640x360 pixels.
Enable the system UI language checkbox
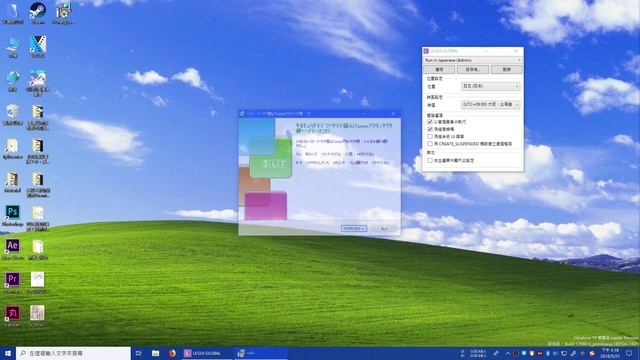pyautogui.click(x=430, y=136)
